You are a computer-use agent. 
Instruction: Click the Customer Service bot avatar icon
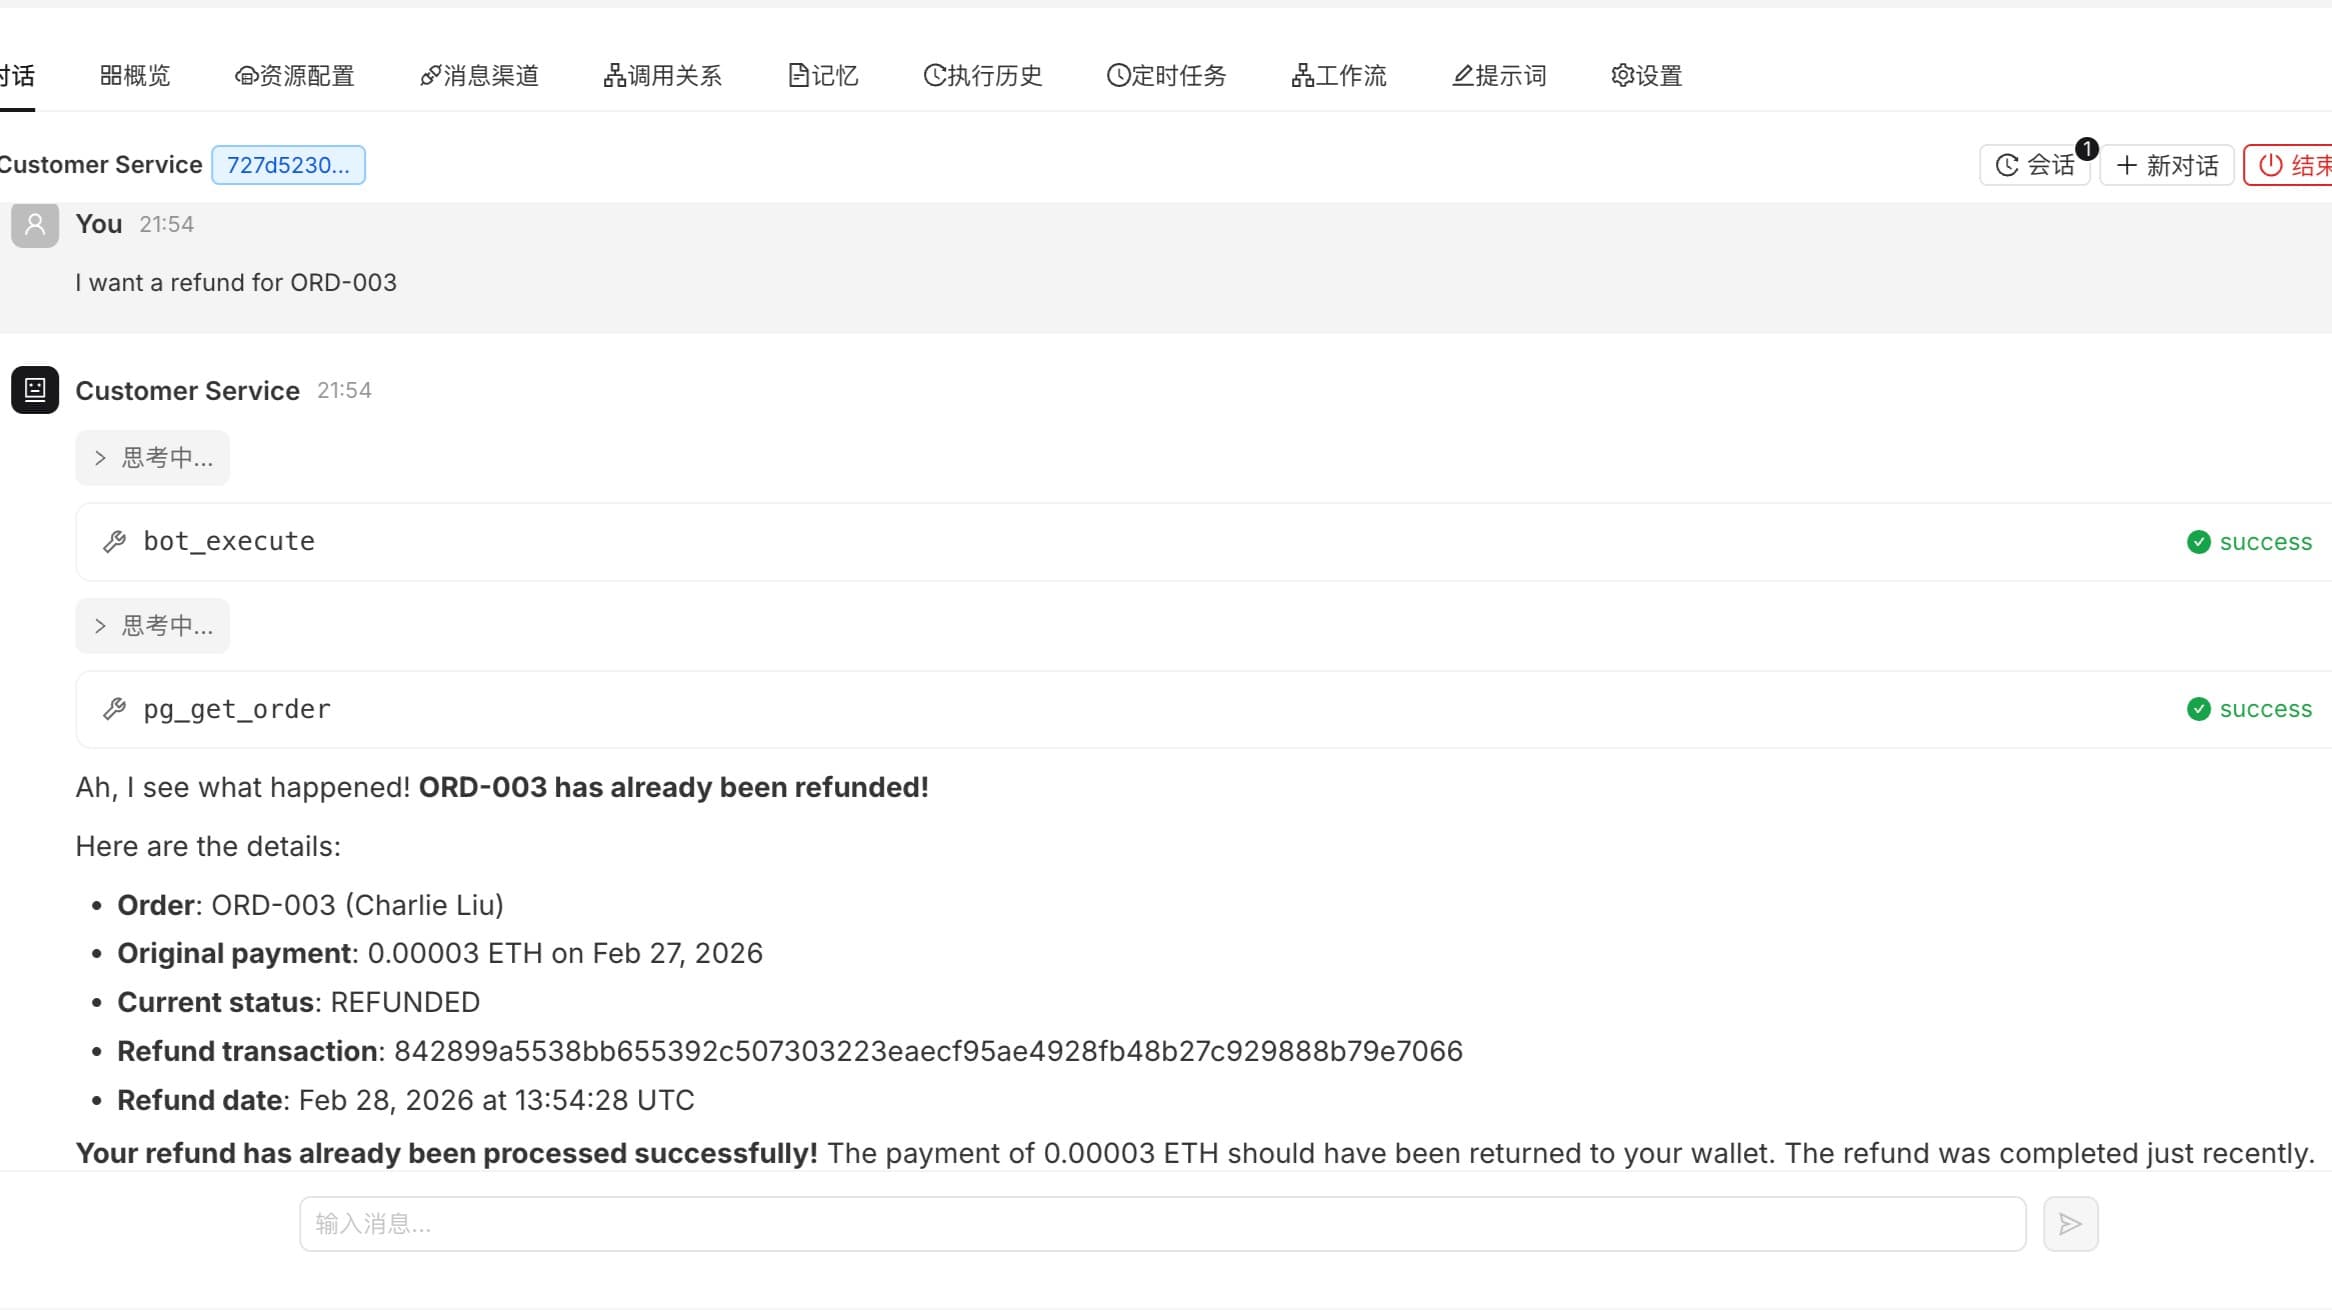[35, 390]
